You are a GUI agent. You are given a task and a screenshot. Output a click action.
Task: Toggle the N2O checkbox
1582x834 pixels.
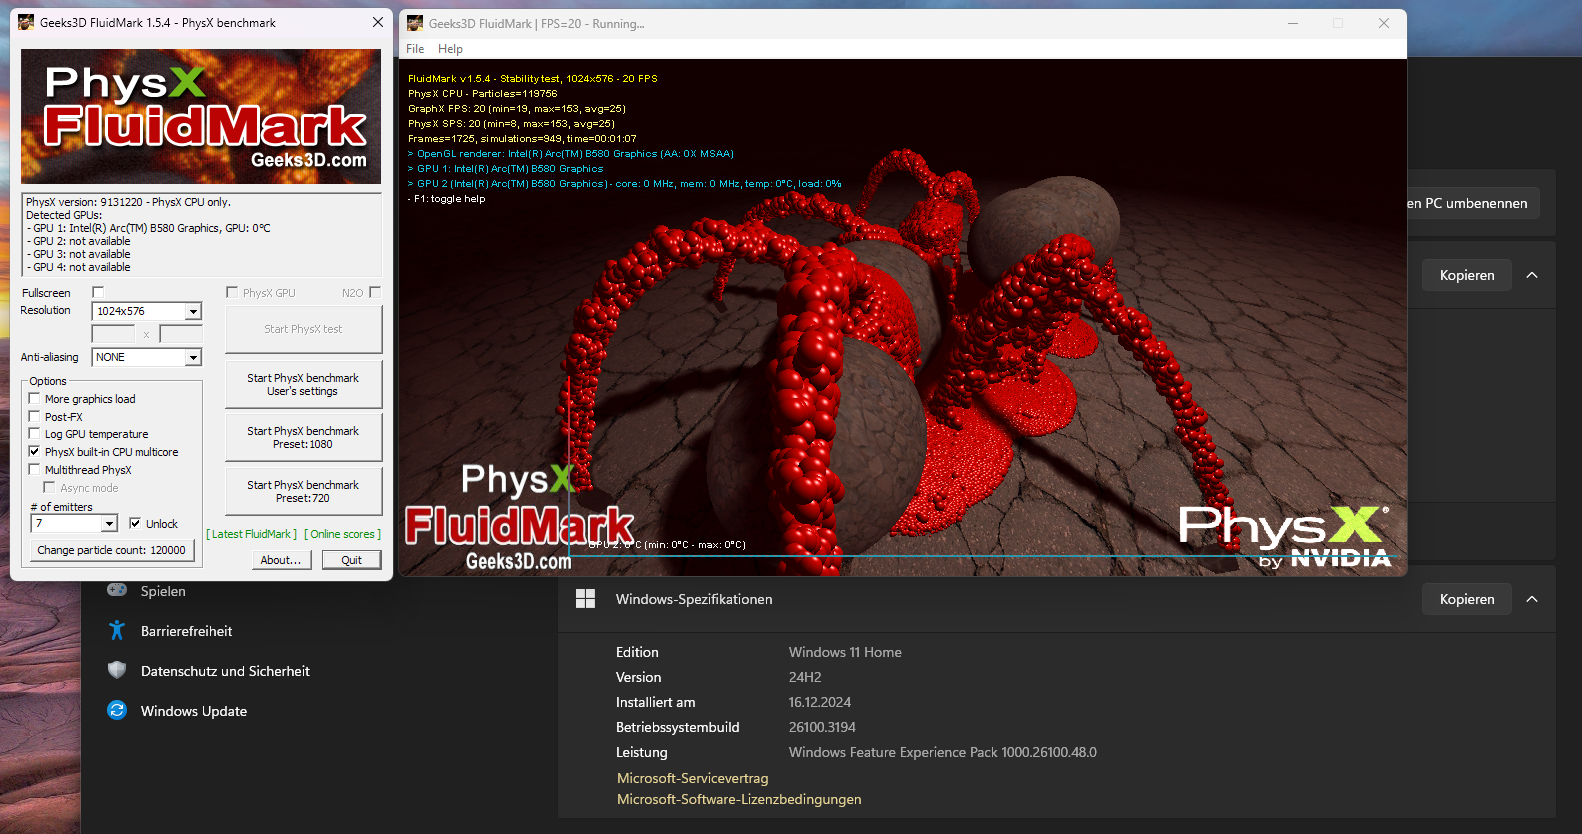click(x=375, y=292)
